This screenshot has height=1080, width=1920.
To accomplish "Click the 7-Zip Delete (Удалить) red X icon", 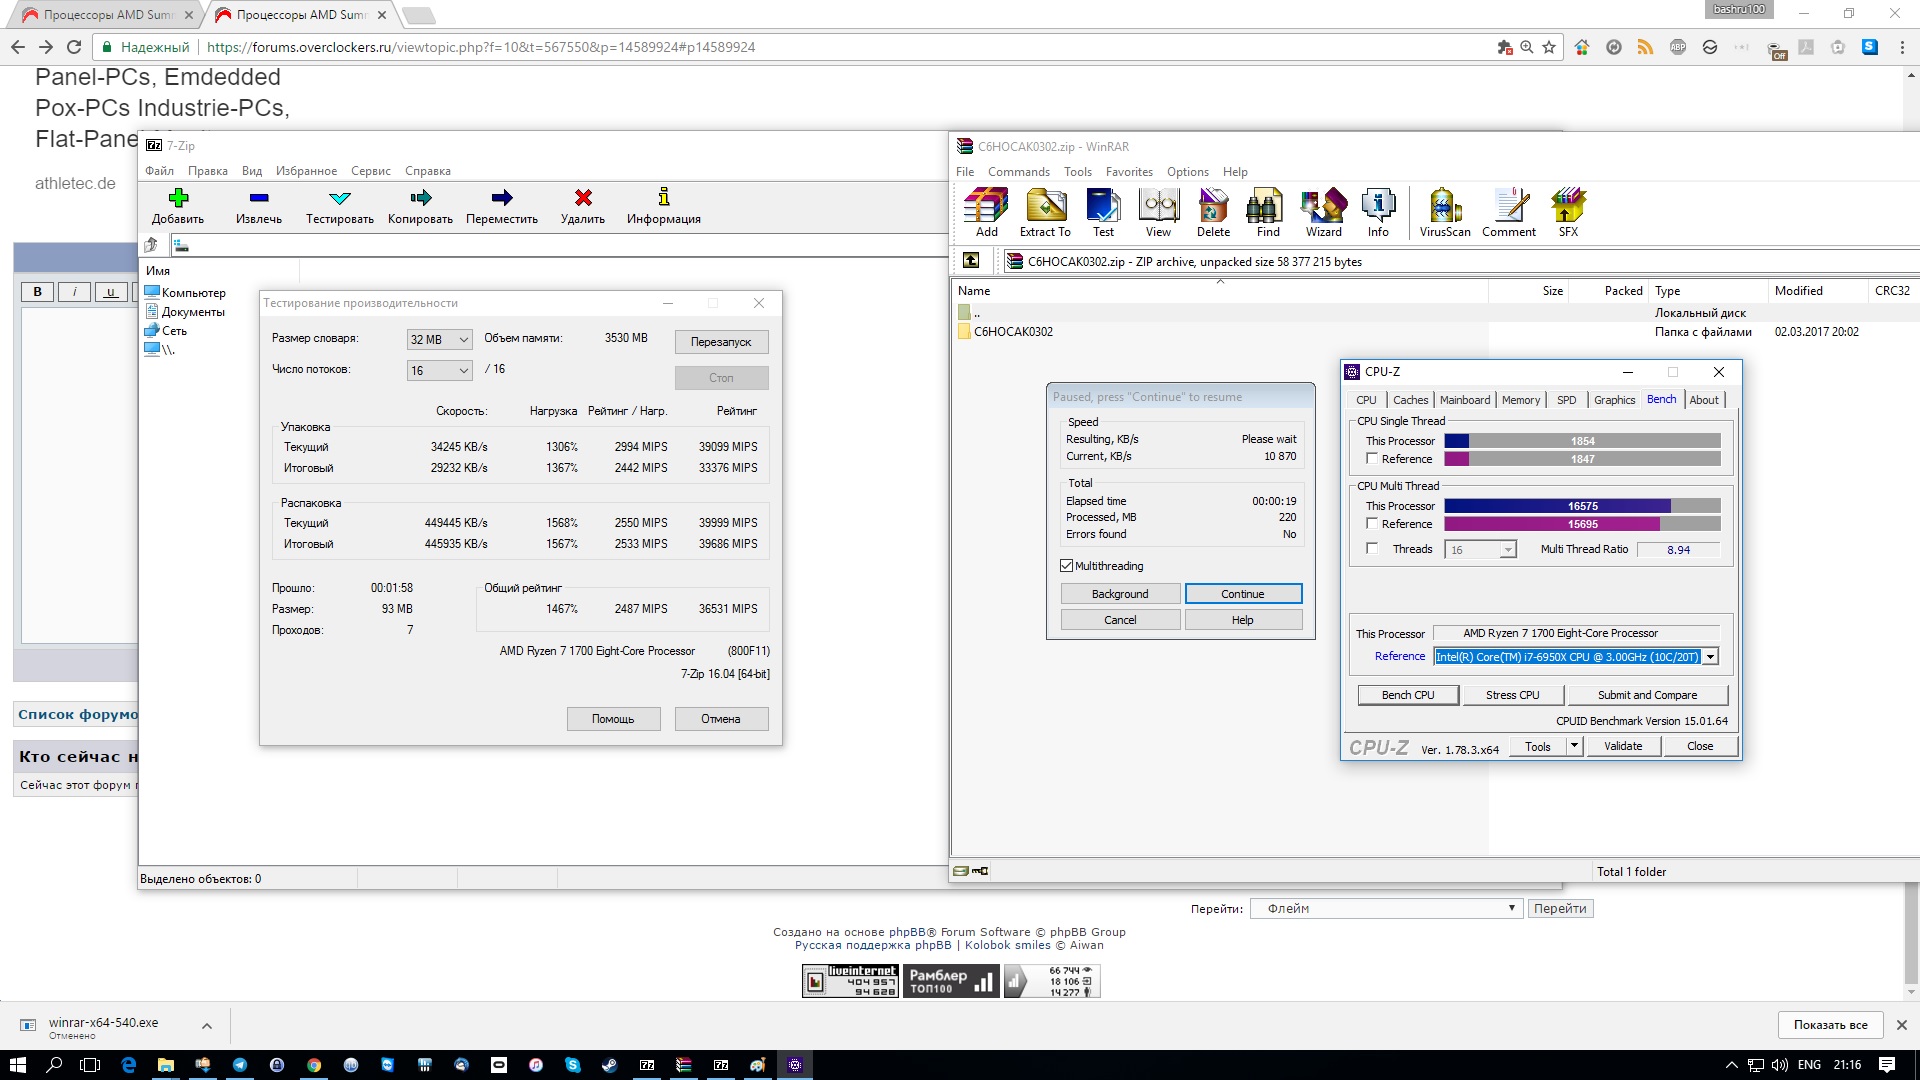I will click(x=583, y=198).
